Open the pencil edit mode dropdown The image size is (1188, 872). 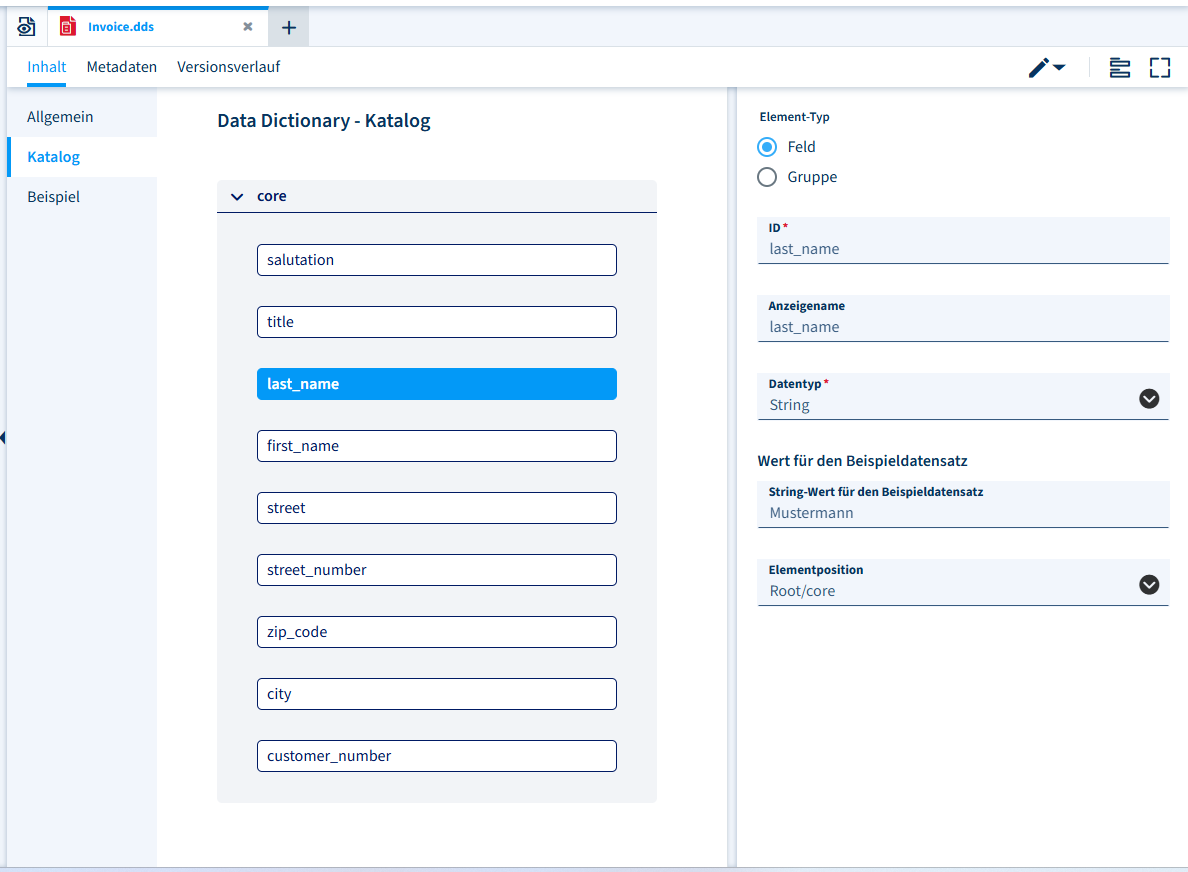[1046, 68]
